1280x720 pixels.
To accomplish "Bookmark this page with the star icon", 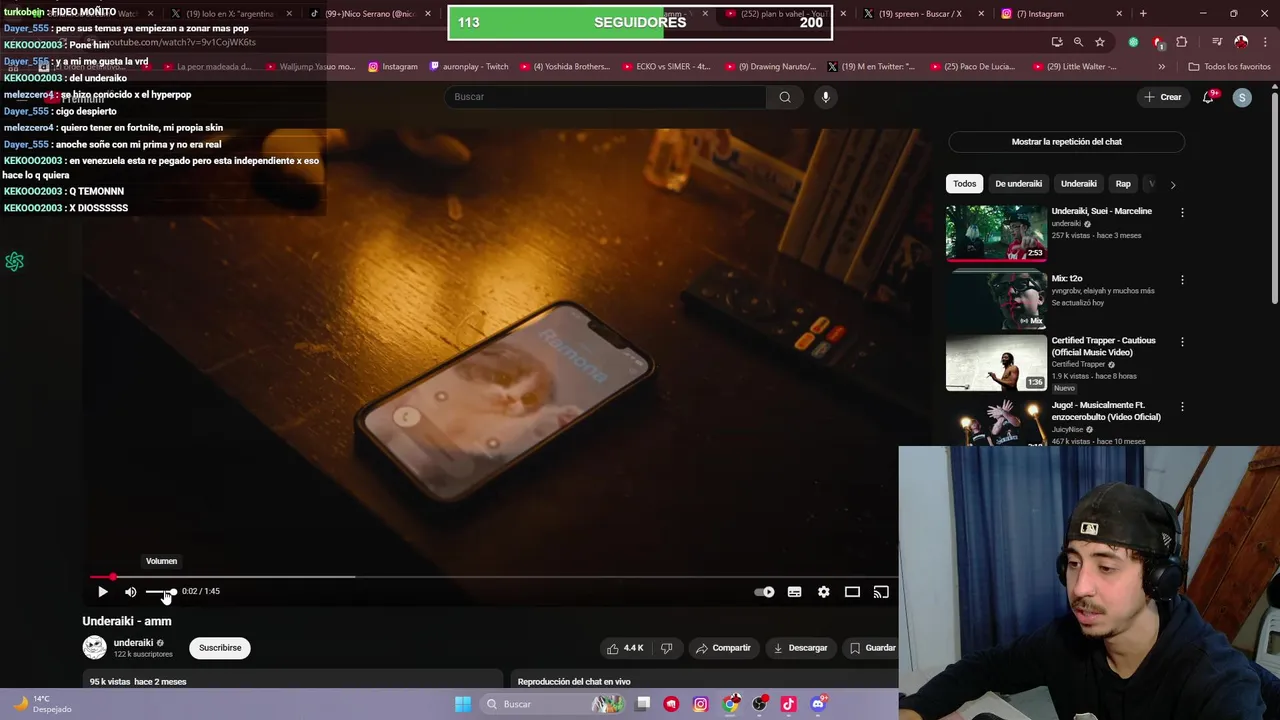I will pos(1100,42).
